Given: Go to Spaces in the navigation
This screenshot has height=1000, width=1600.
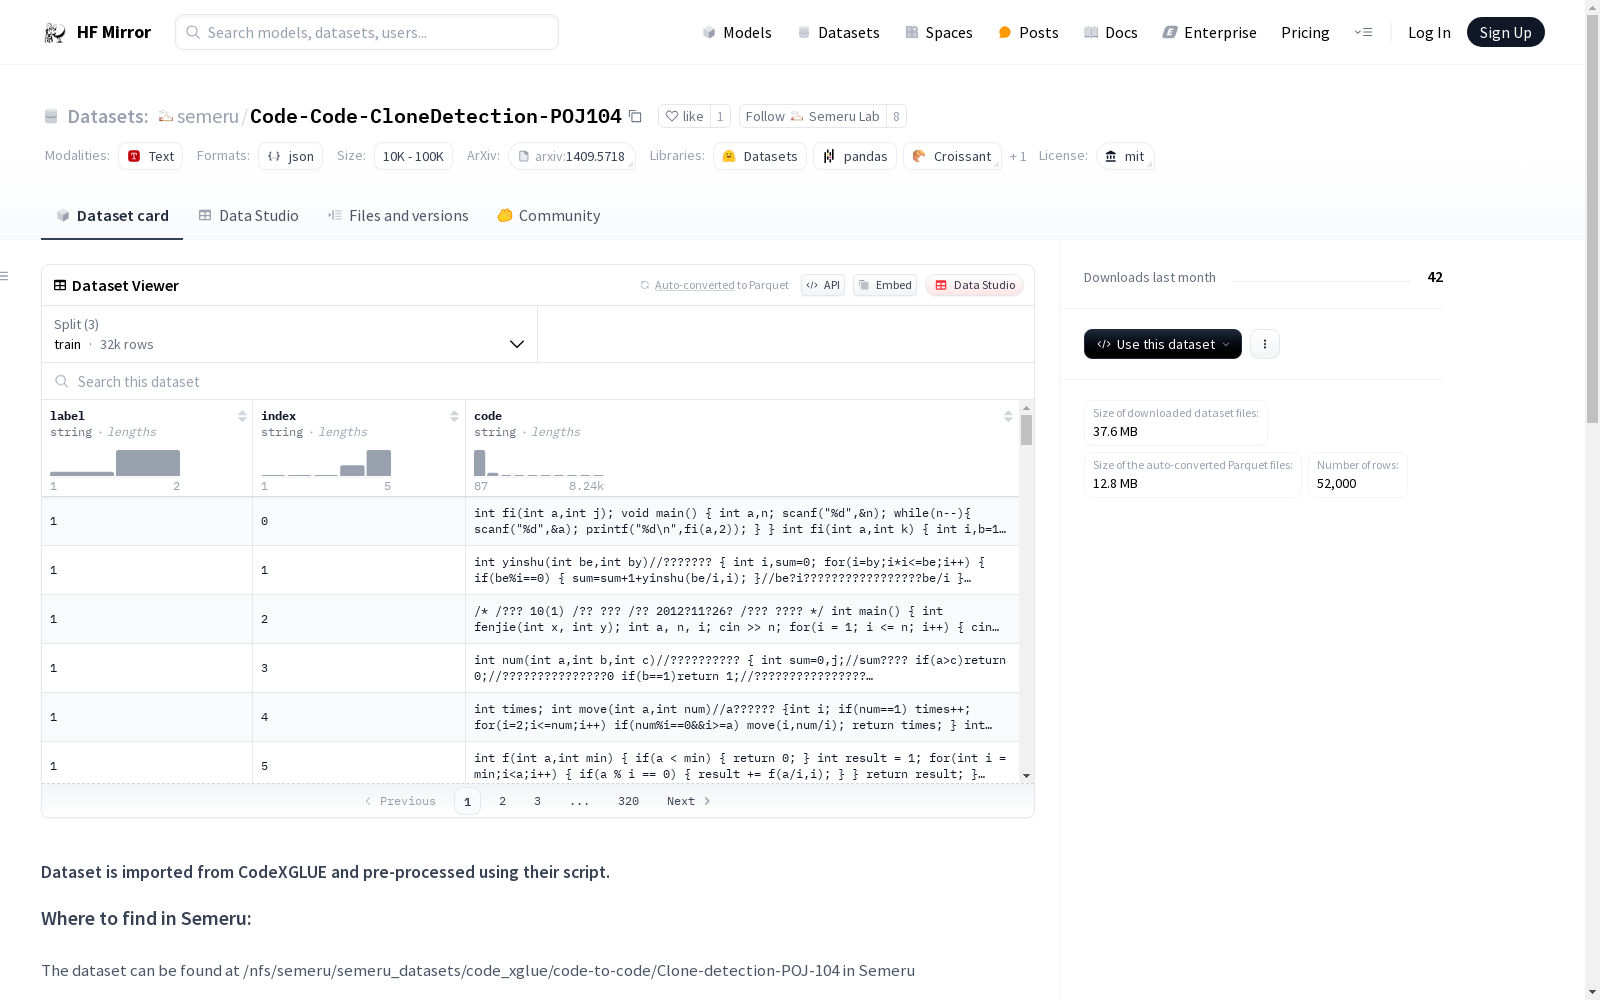Looking at the screenshot, I should (939, 32).
